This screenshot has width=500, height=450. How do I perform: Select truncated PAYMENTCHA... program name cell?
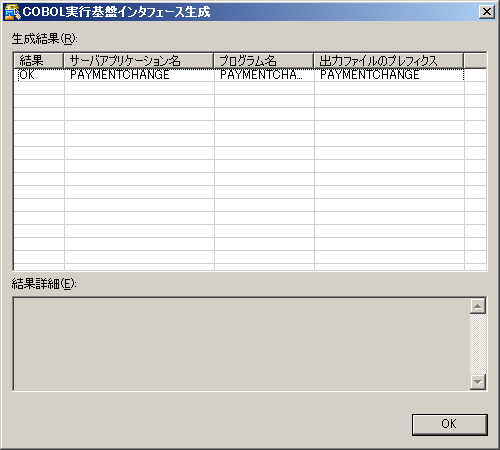click(261, 75)
